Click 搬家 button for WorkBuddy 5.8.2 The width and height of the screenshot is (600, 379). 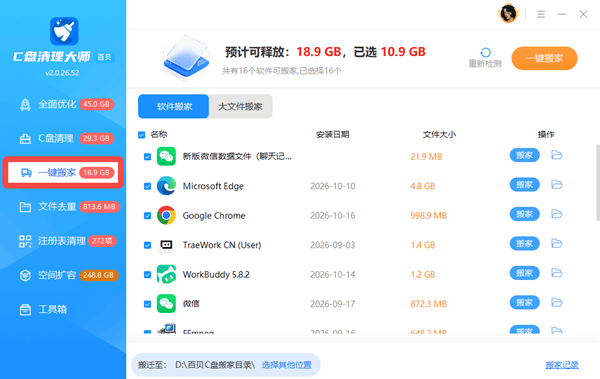pyautogui.click(x=525, y=273)
